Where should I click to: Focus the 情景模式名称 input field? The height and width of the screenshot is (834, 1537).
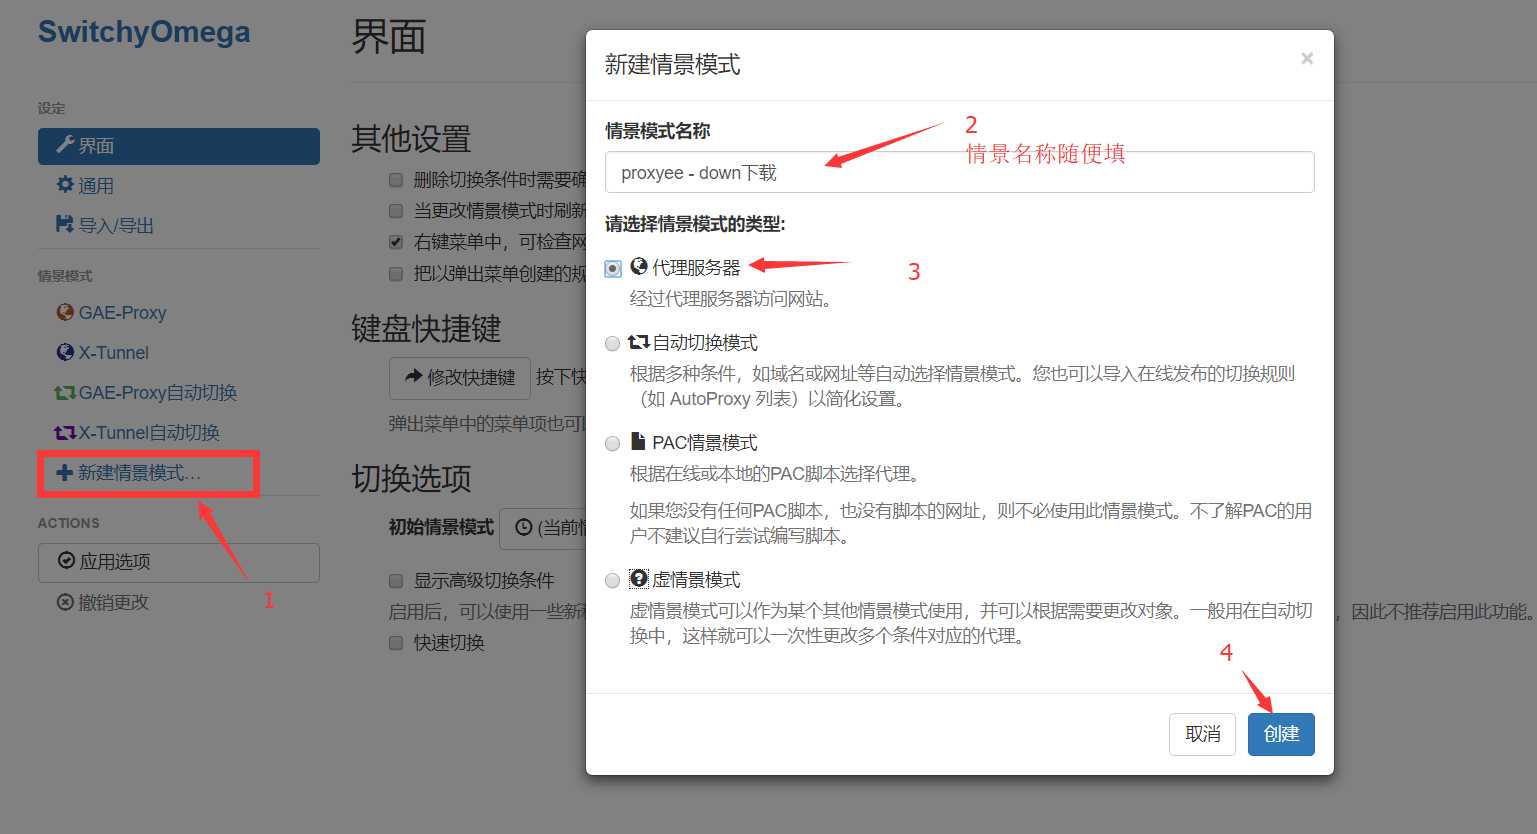959,172
